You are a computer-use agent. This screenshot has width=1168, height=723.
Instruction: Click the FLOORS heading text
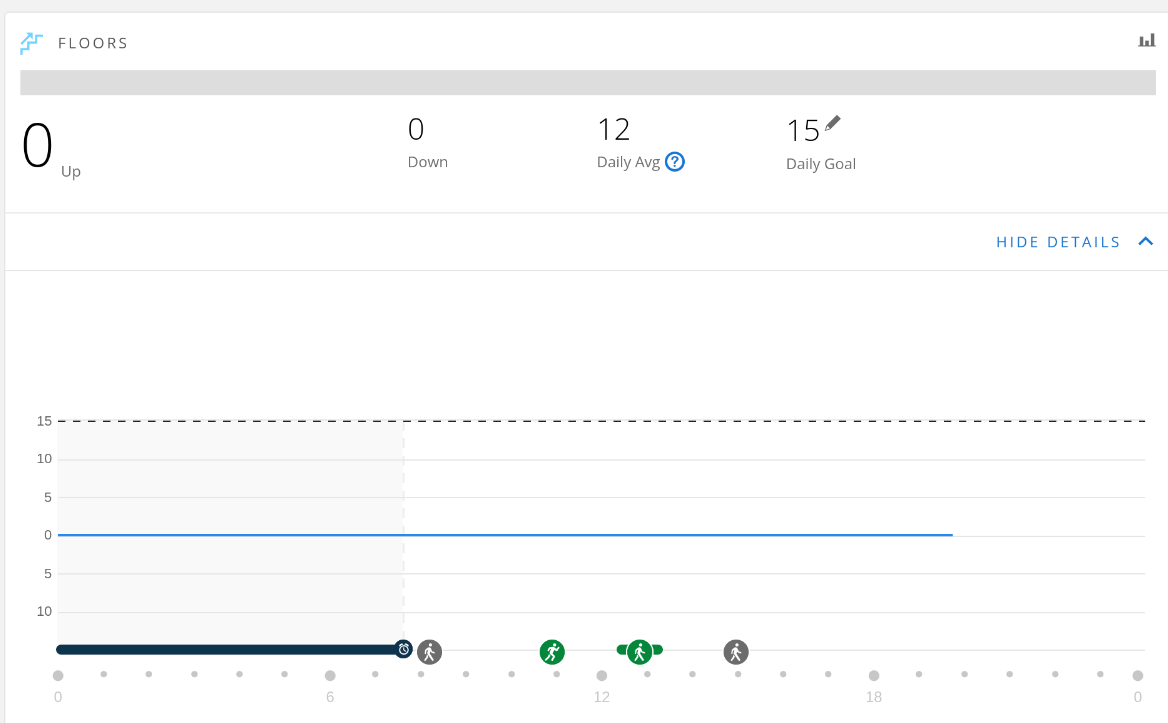coord(93,43)
